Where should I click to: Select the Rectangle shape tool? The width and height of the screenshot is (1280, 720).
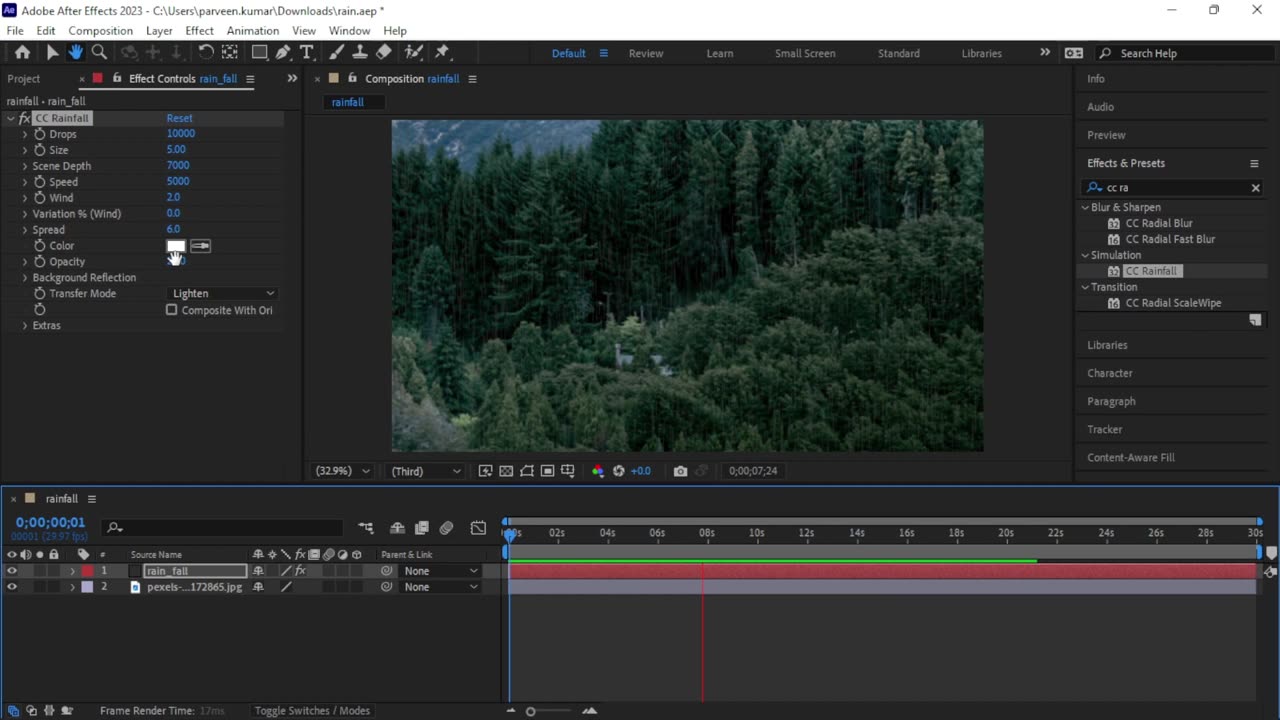pos(259,53)
